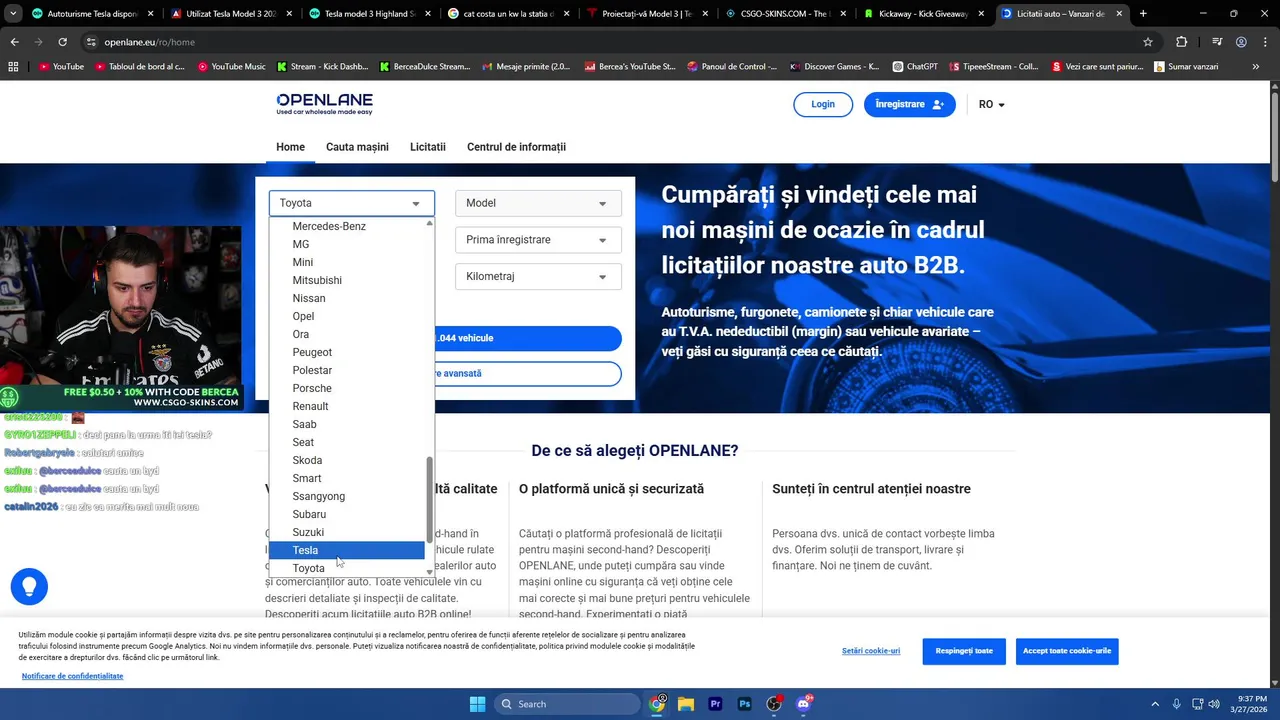
Task: Open Windows Start menu
Action: tap(477, 704)
